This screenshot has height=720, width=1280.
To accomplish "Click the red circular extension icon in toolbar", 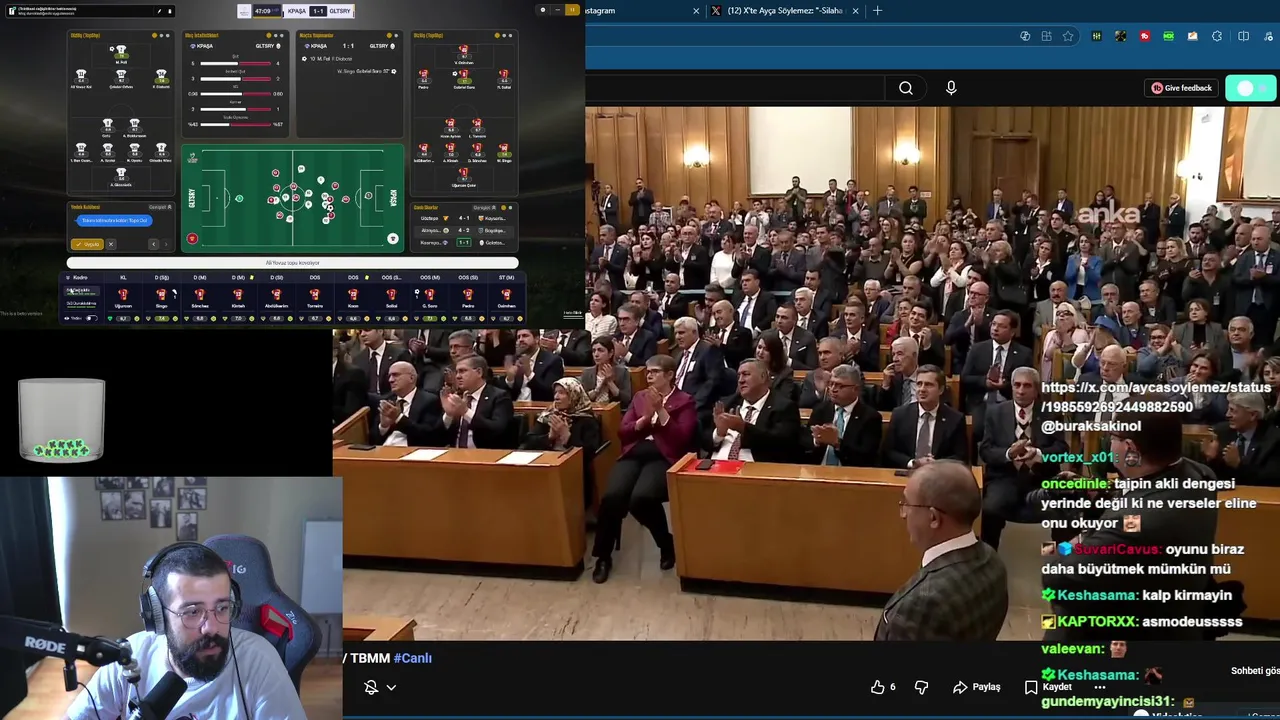I will [x=1145, y=36].
